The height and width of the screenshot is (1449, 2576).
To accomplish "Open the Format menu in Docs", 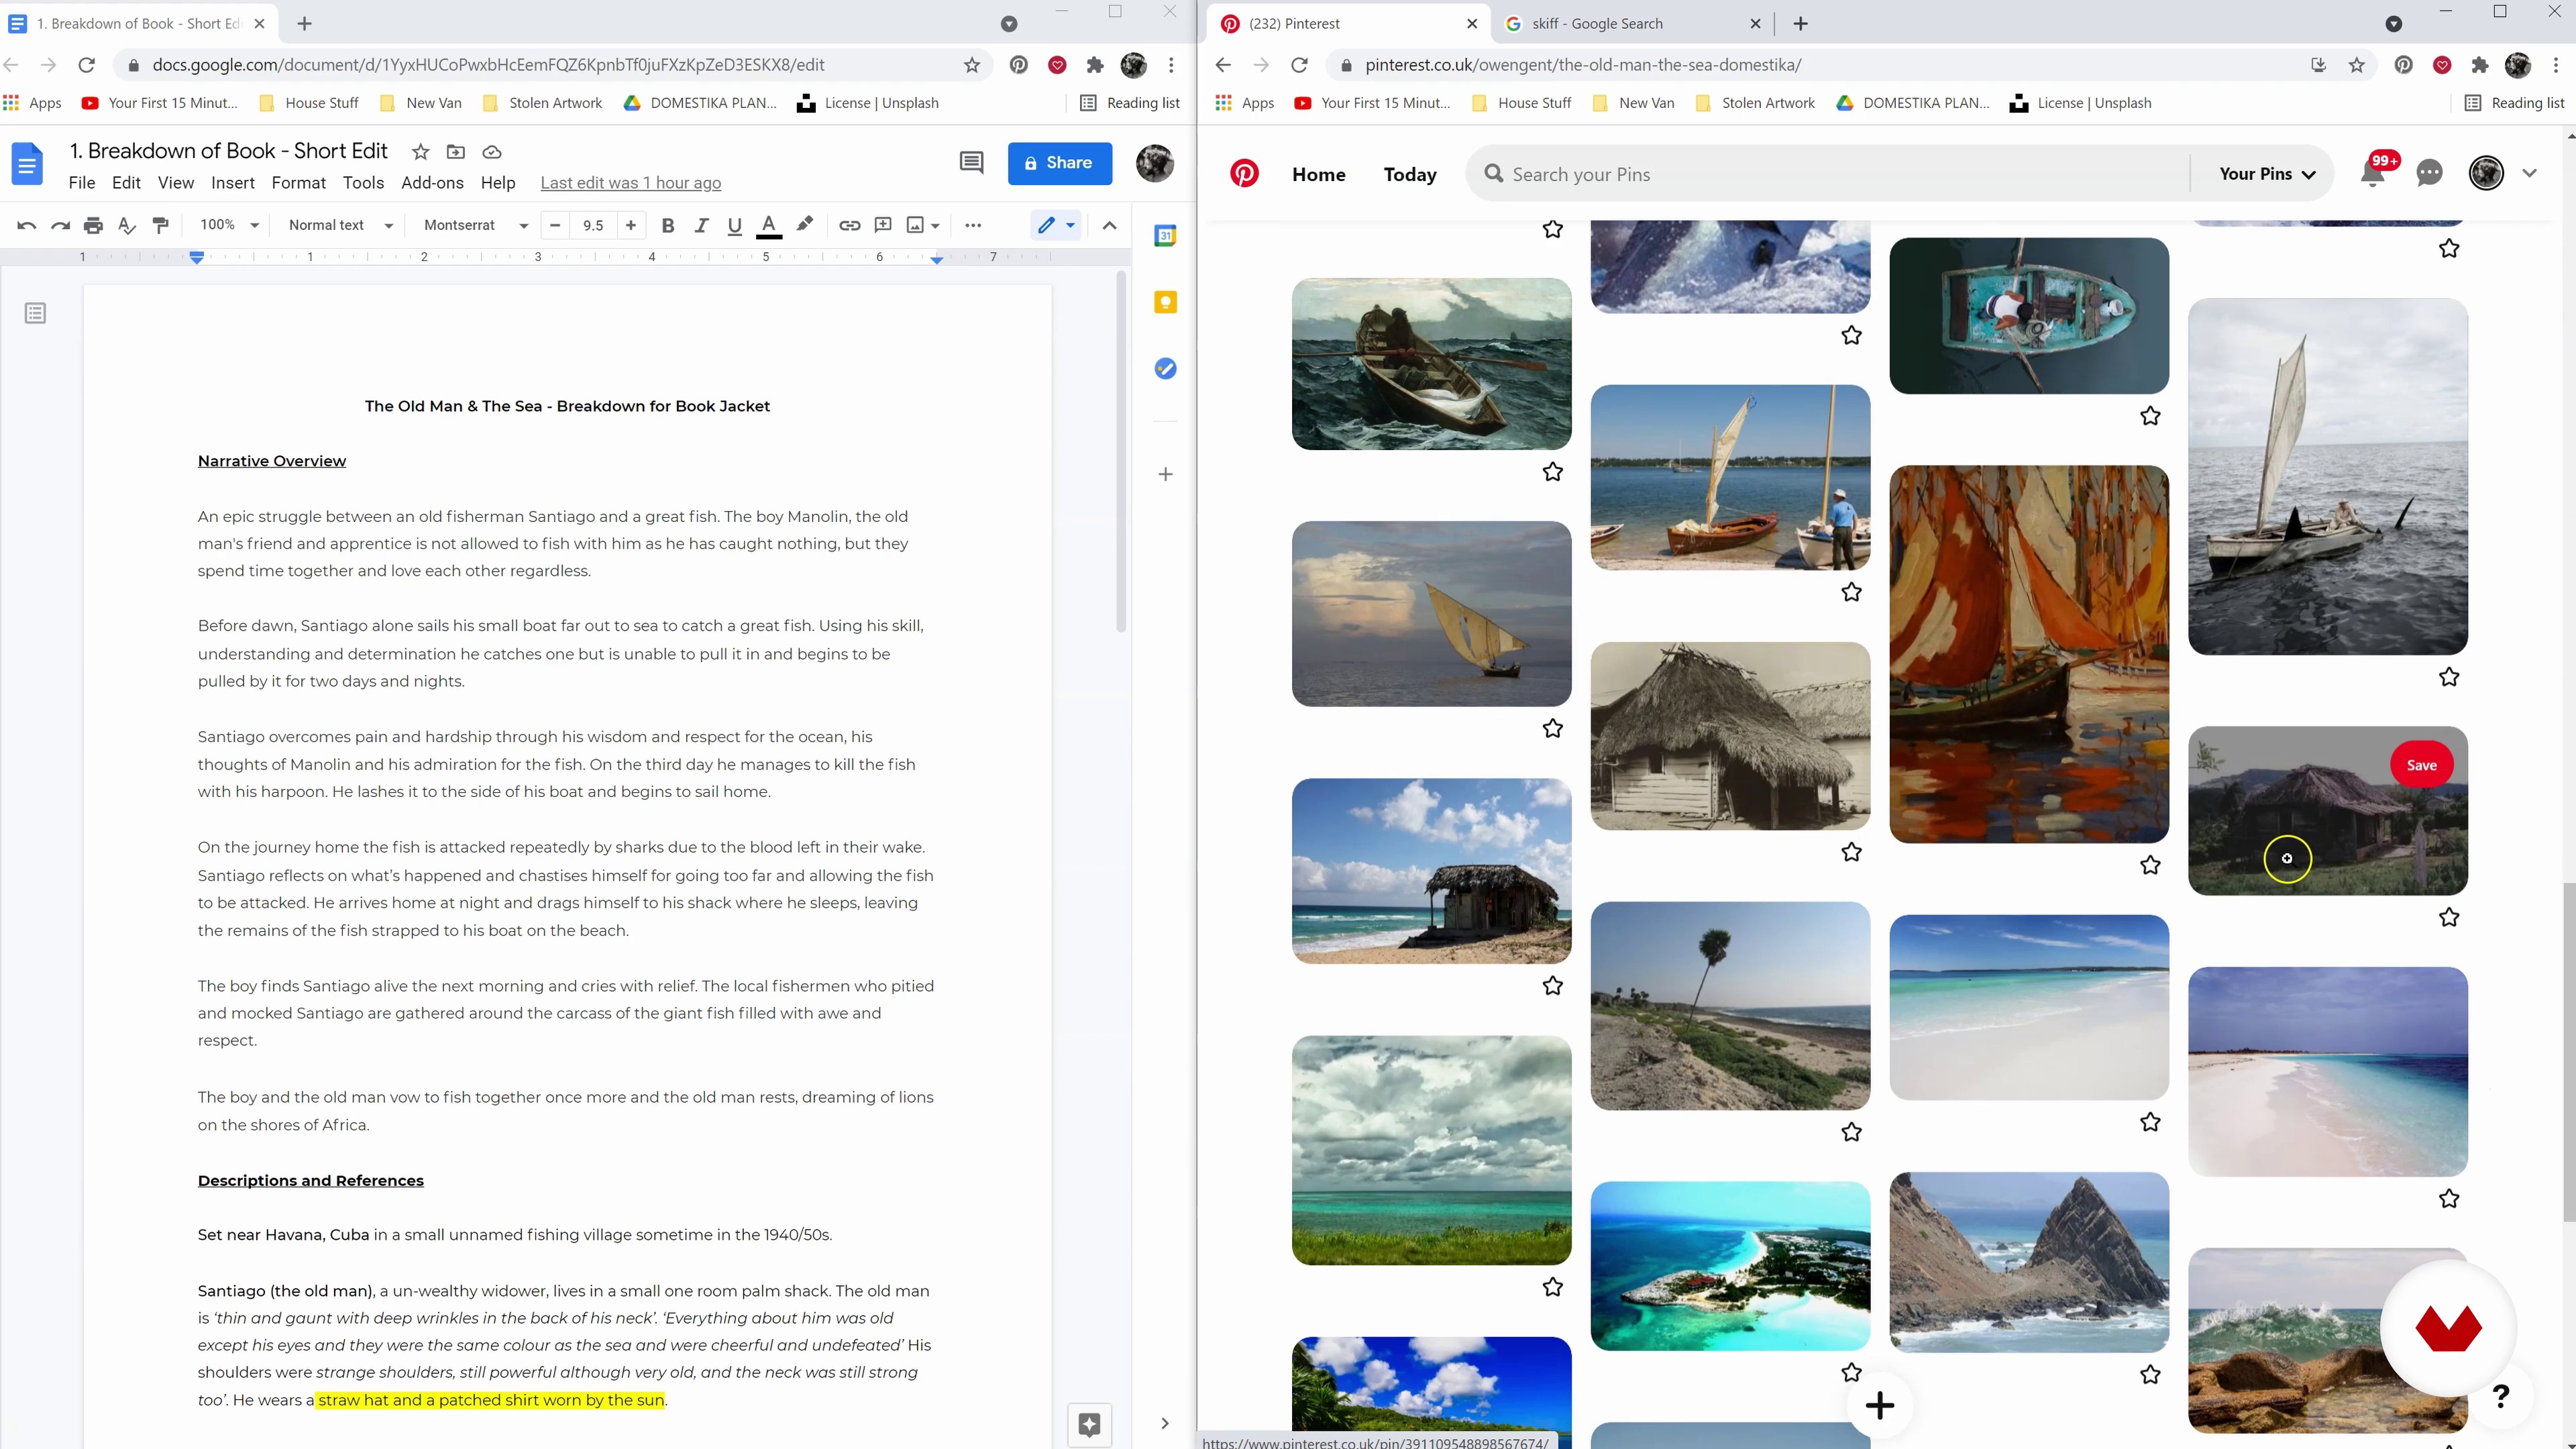I will 299,183.
